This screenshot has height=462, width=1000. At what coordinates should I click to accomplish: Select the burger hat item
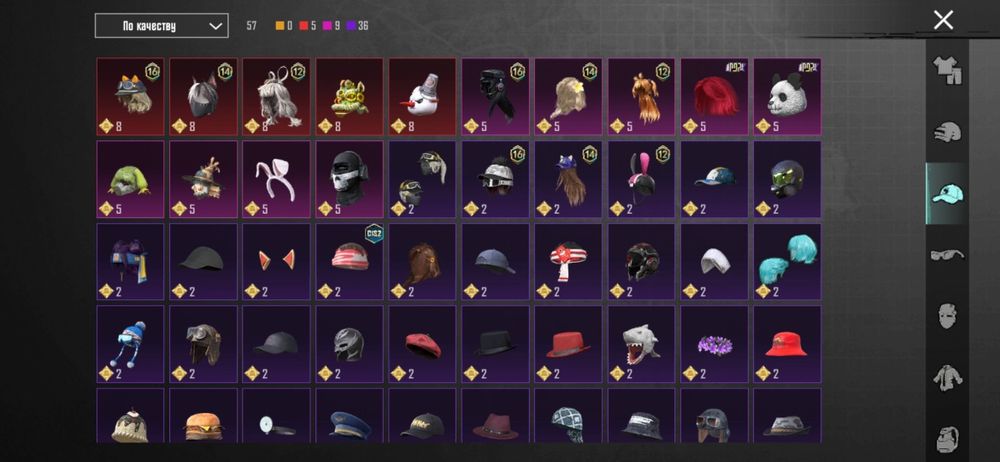pos(203,415)
